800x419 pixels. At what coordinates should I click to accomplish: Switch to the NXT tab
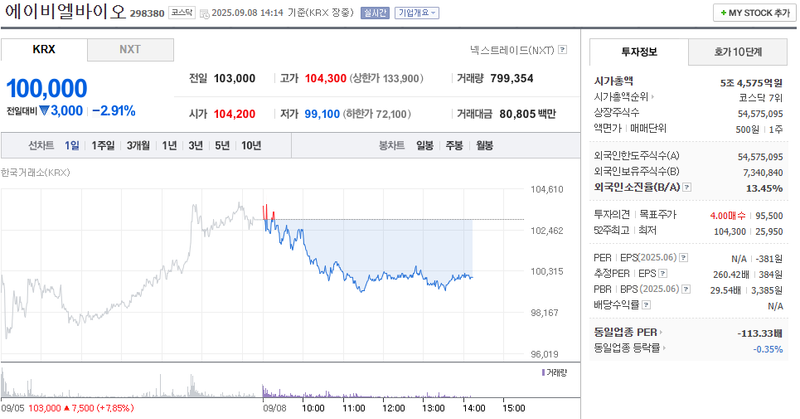130,50
